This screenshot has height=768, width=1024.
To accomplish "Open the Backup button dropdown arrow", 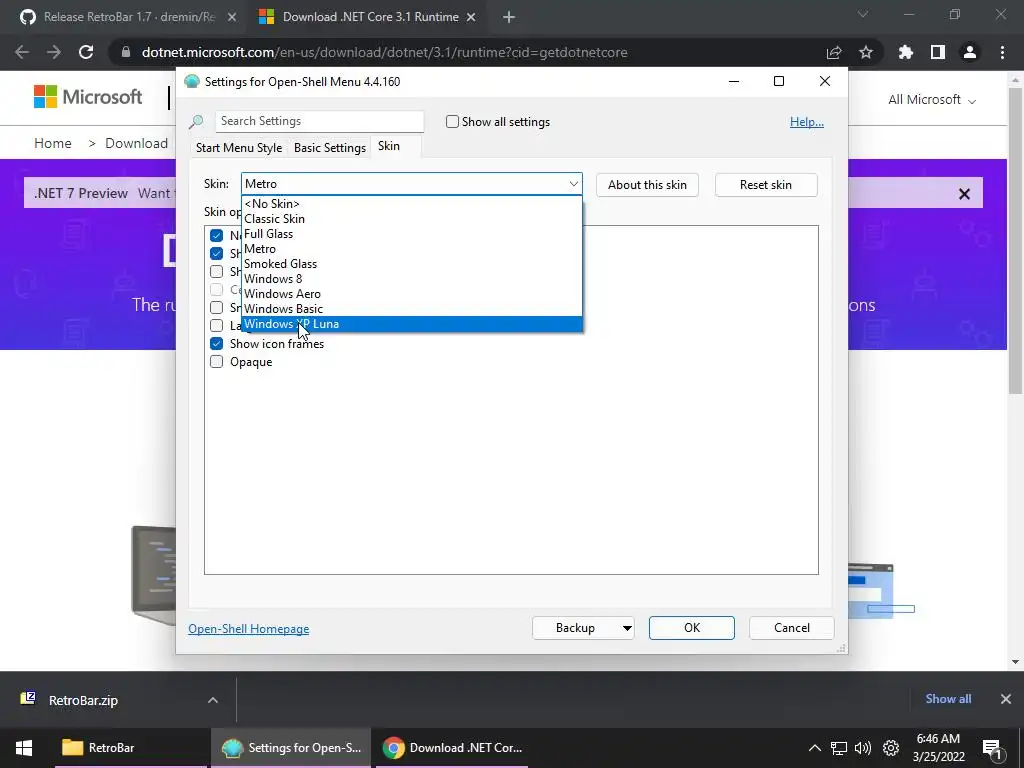I will tap(627, 628).
